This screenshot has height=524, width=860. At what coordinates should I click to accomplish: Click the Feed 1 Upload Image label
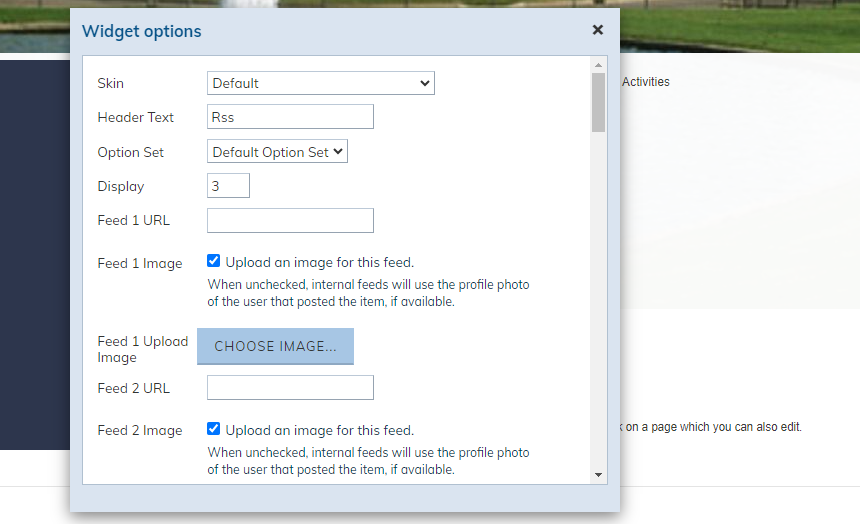click(143, 349)
